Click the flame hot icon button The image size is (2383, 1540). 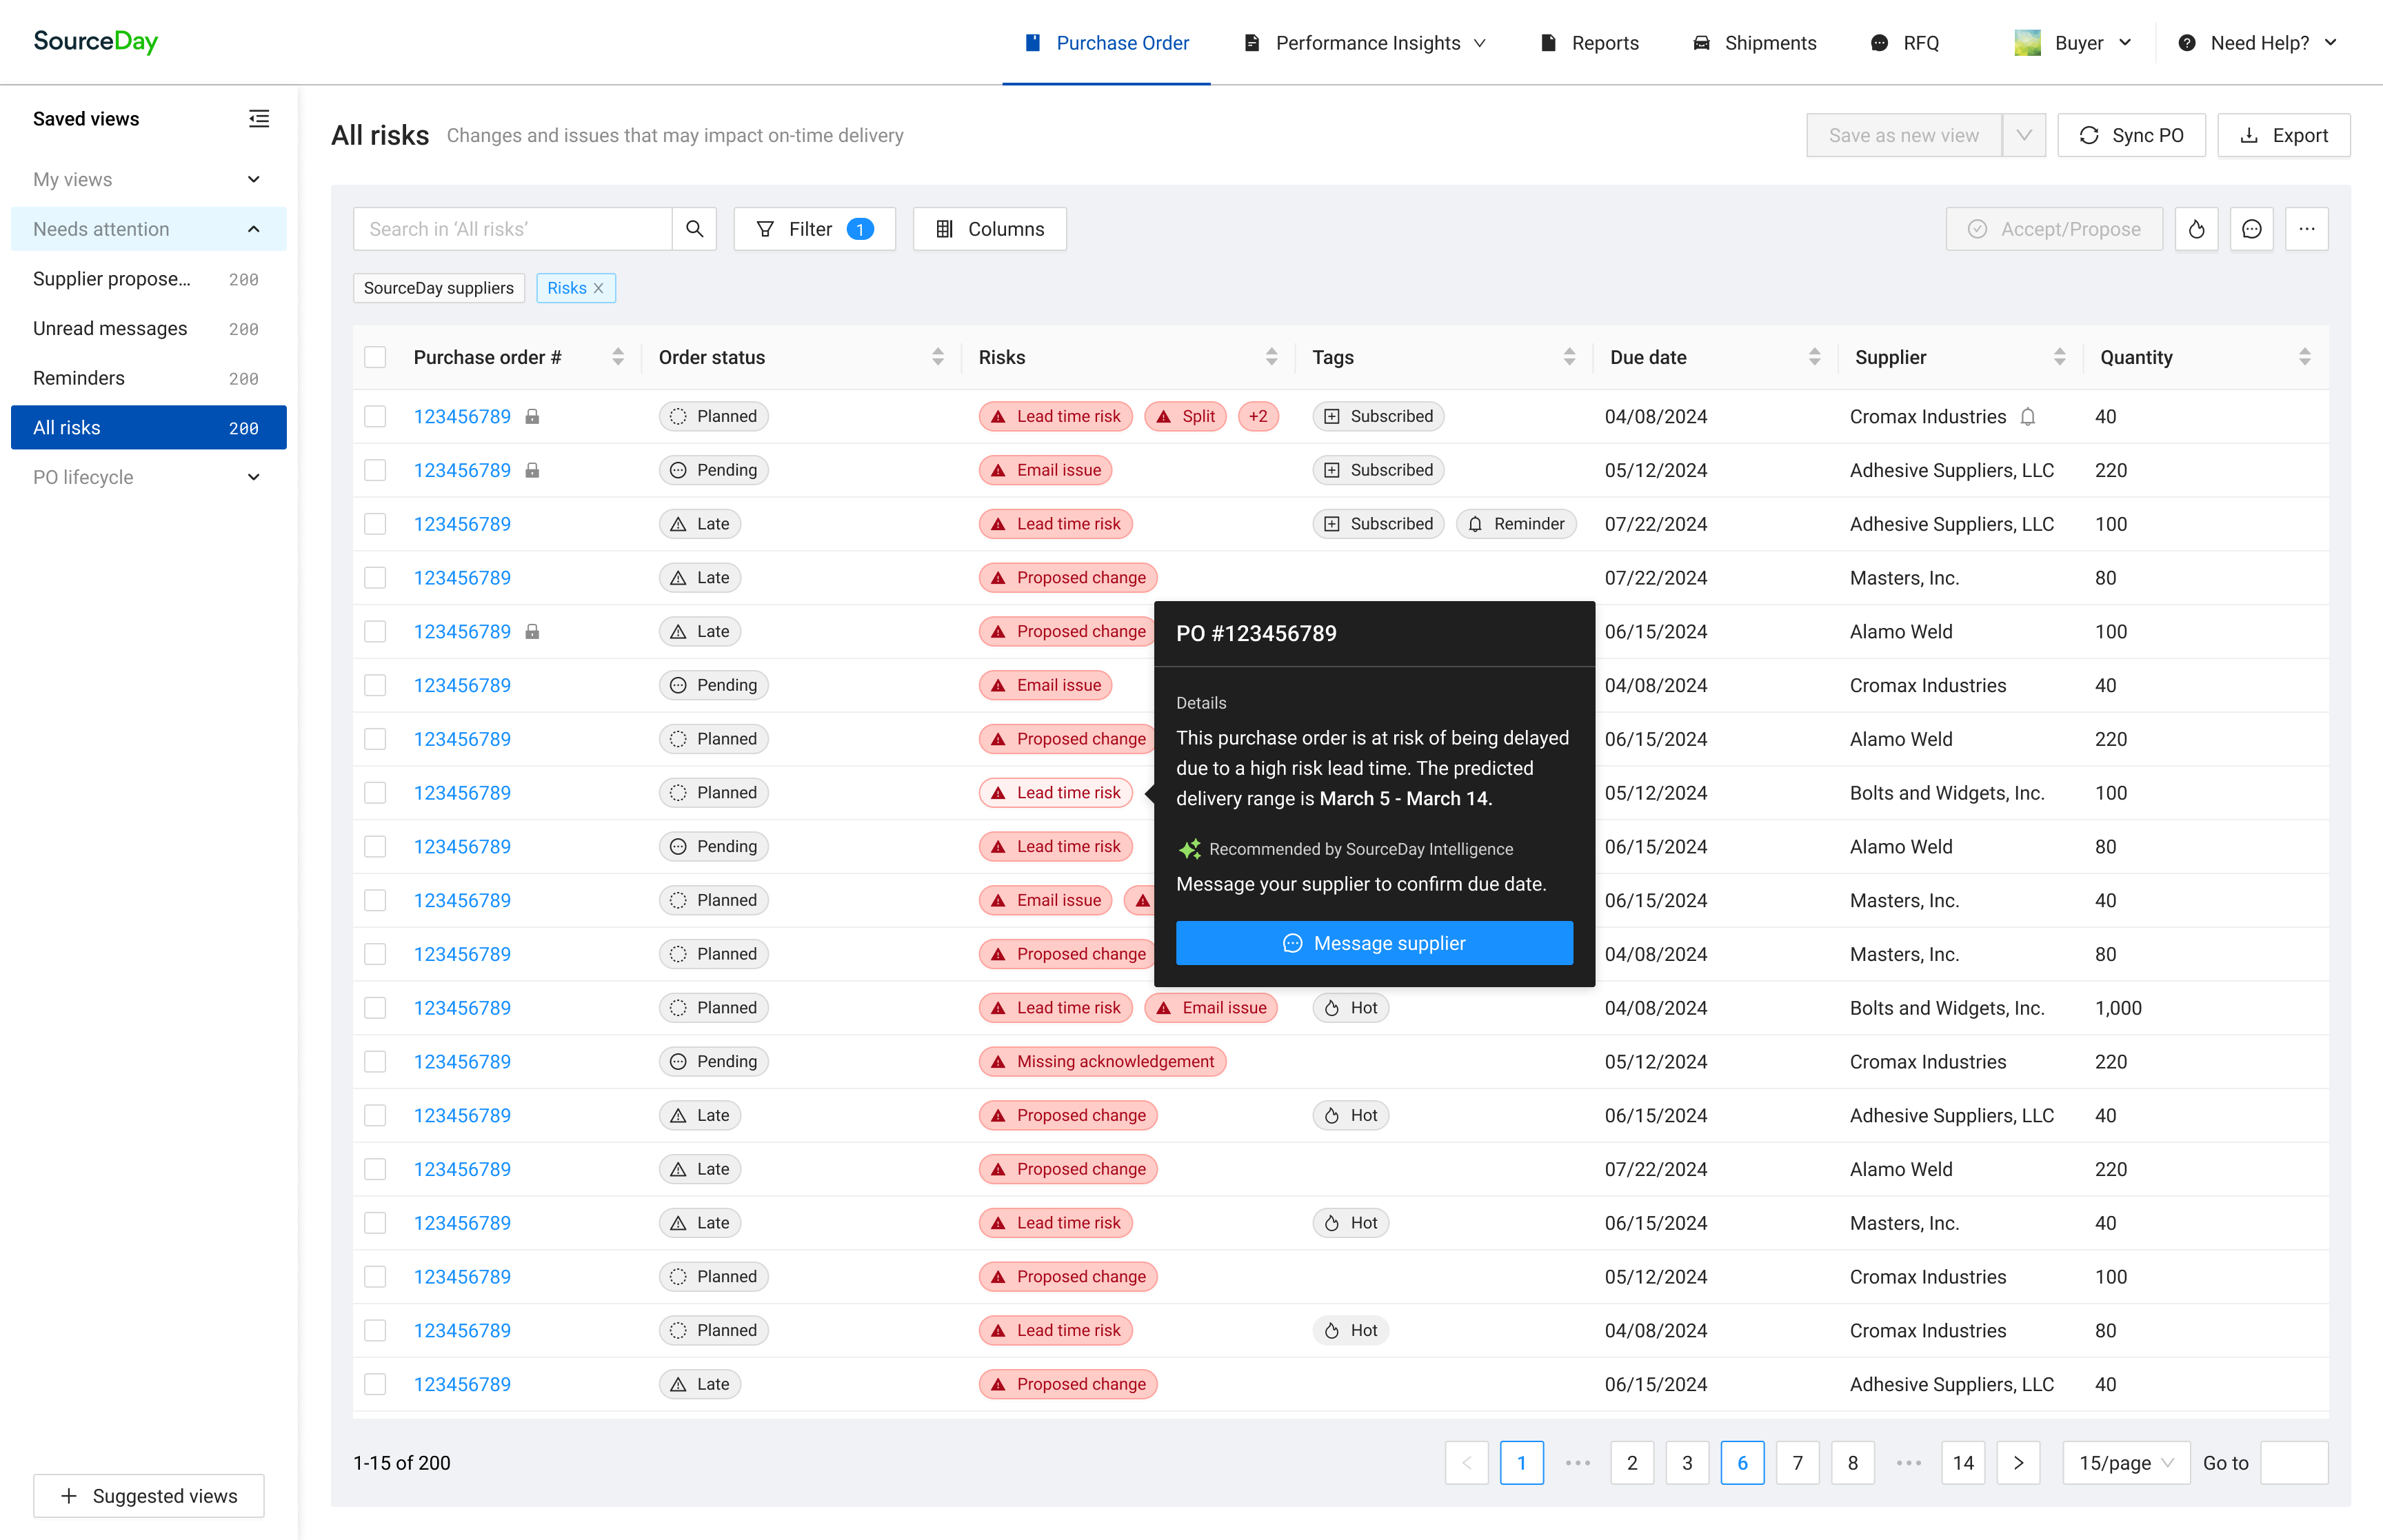pos(2196,229)
